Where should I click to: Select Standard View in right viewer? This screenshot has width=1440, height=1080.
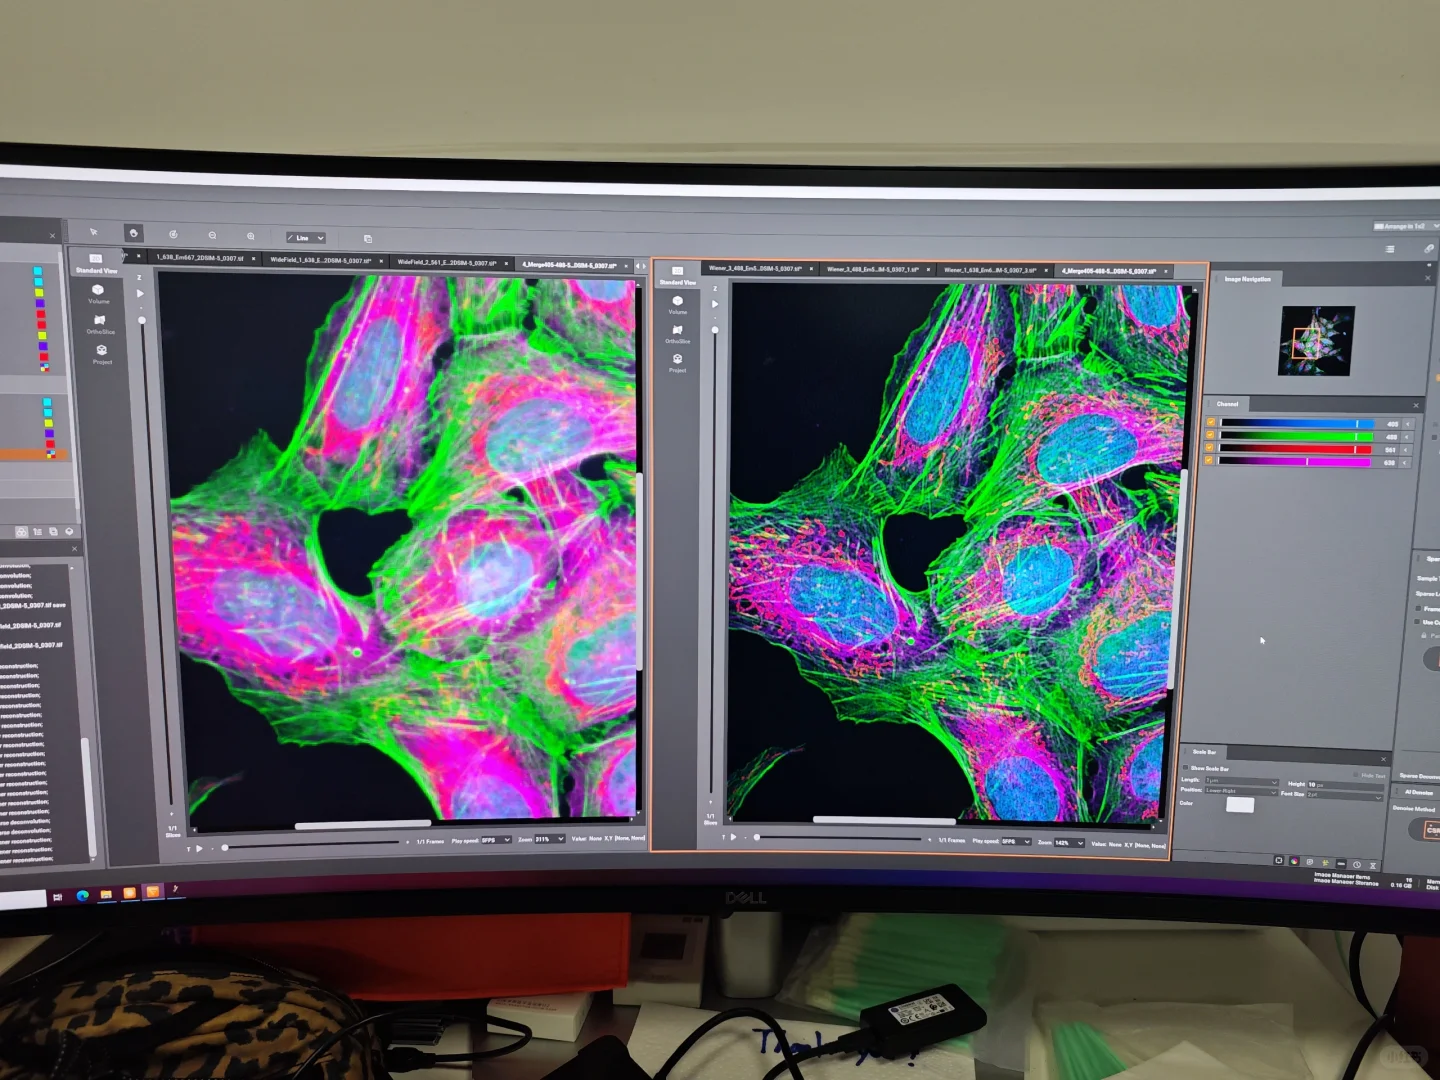[x=677, y=275]
